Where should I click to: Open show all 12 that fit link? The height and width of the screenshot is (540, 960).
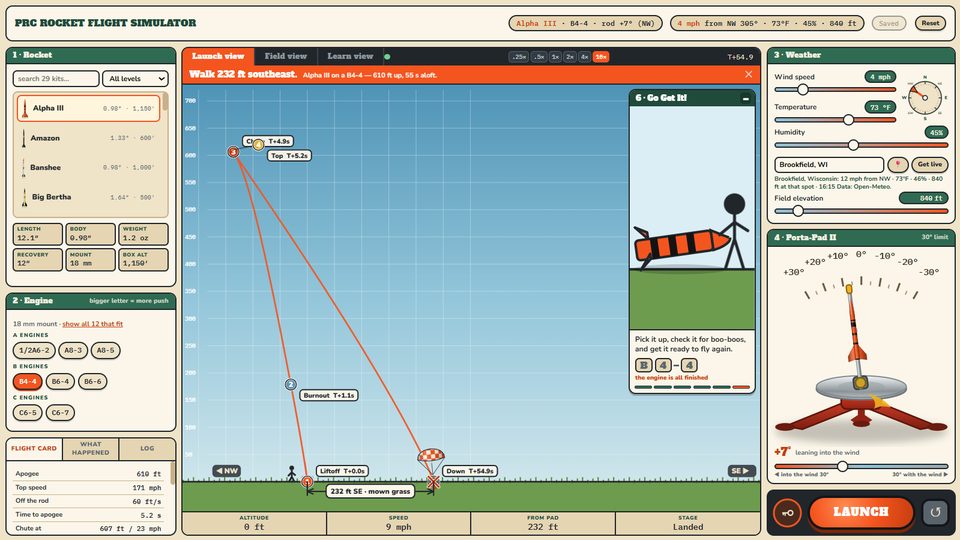pos(92,324)
